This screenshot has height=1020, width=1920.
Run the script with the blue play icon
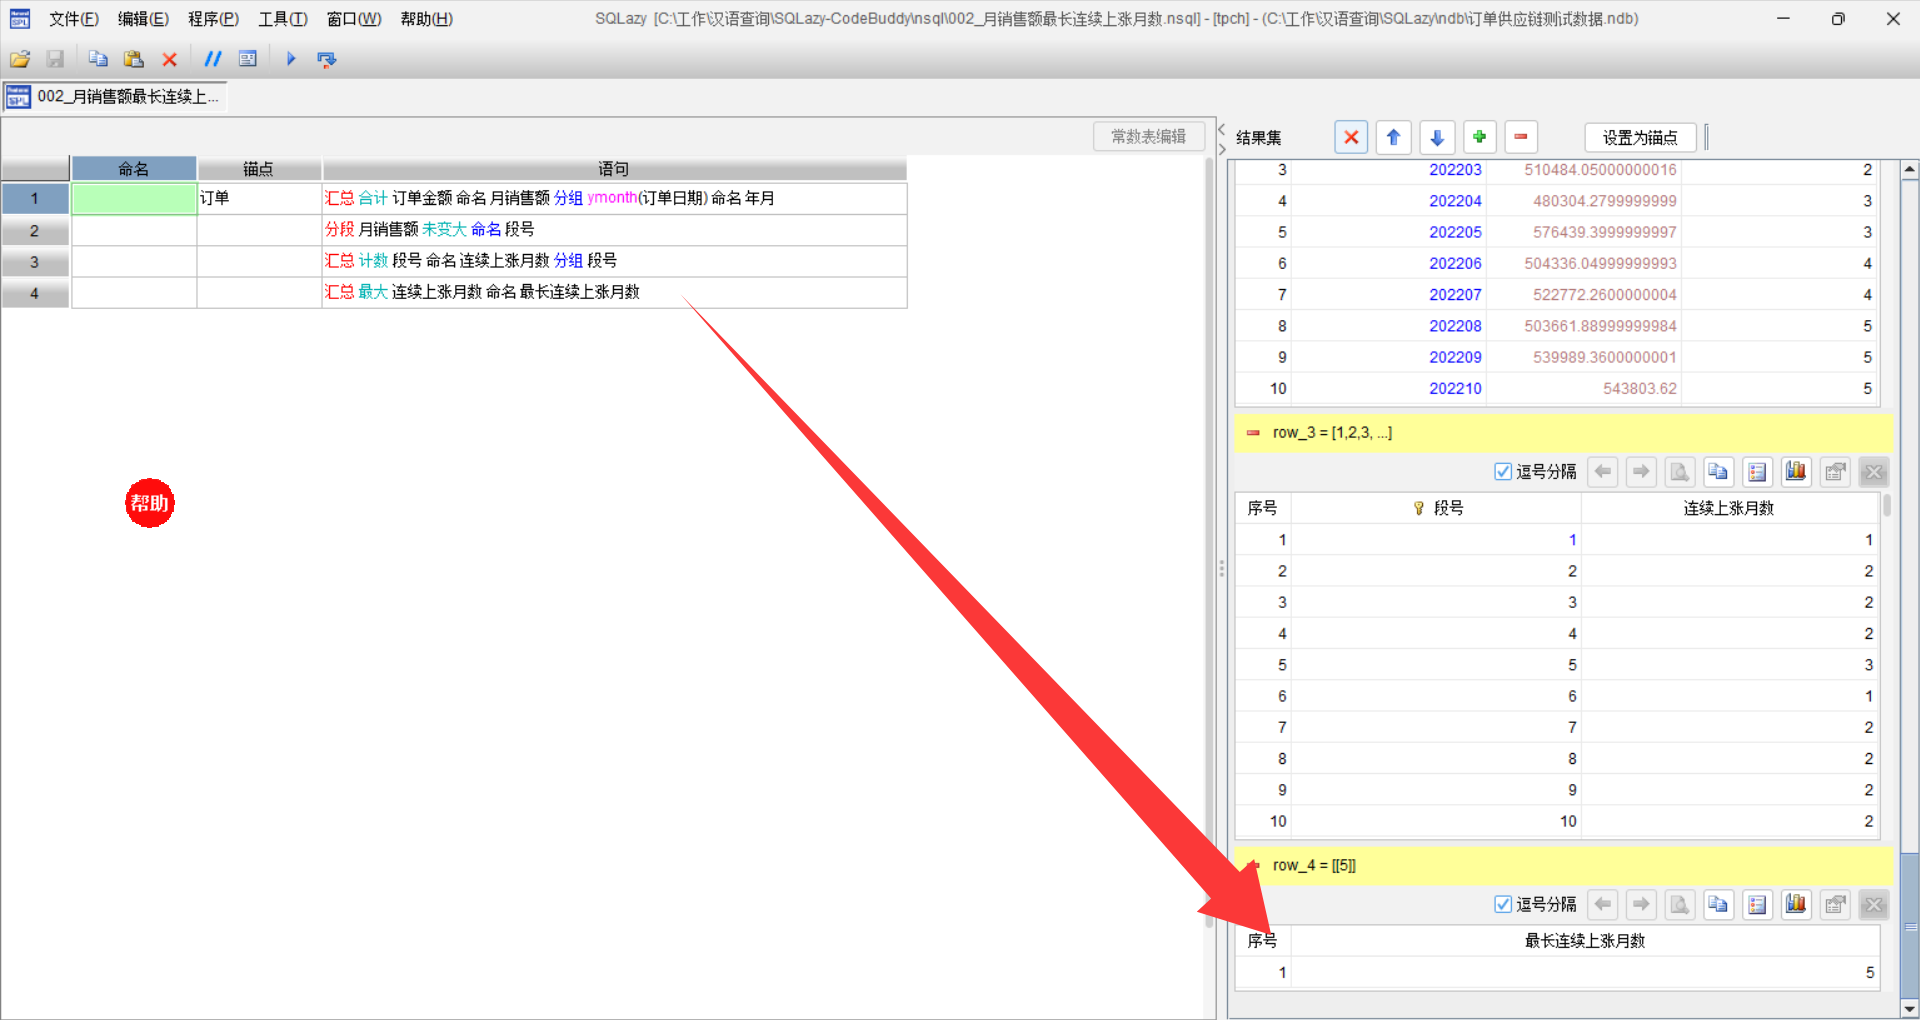coord(291,59)
